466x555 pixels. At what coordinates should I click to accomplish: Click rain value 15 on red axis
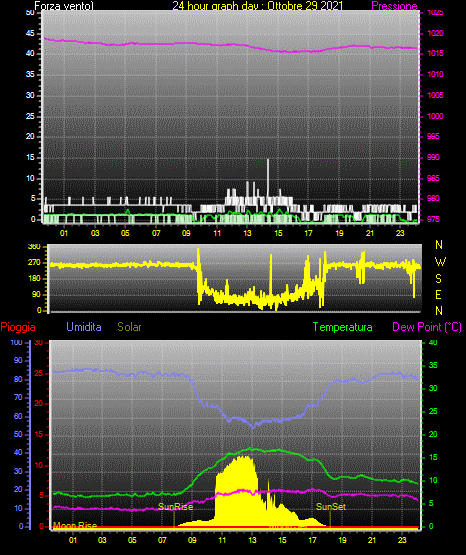pos(39,434)
